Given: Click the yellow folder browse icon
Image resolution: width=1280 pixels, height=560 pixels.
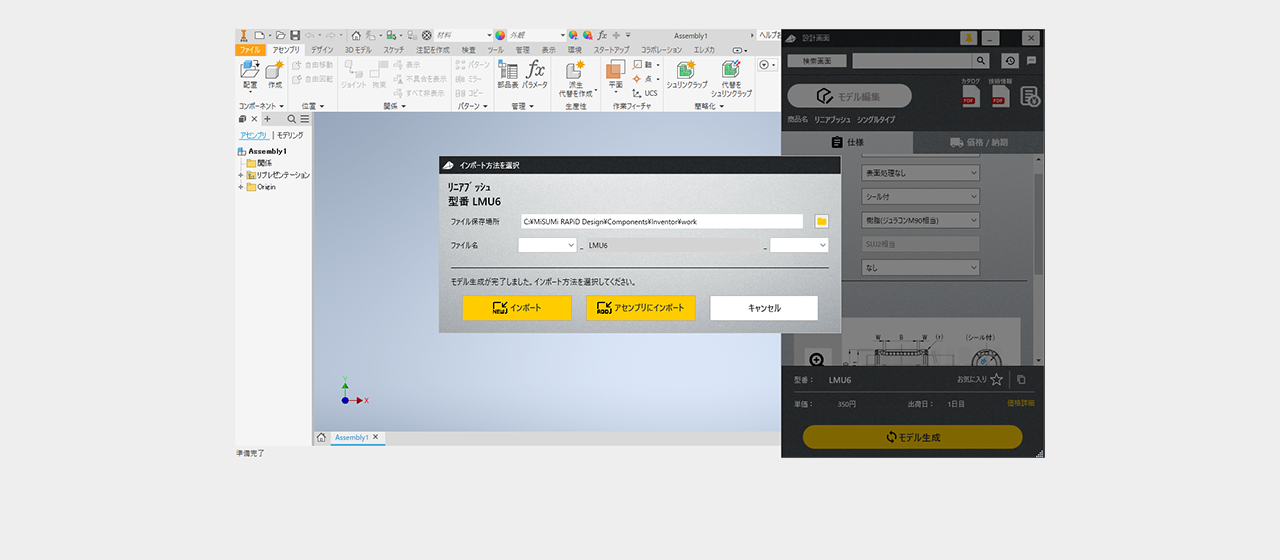Looking at the screenshot, I should point(822,221).
